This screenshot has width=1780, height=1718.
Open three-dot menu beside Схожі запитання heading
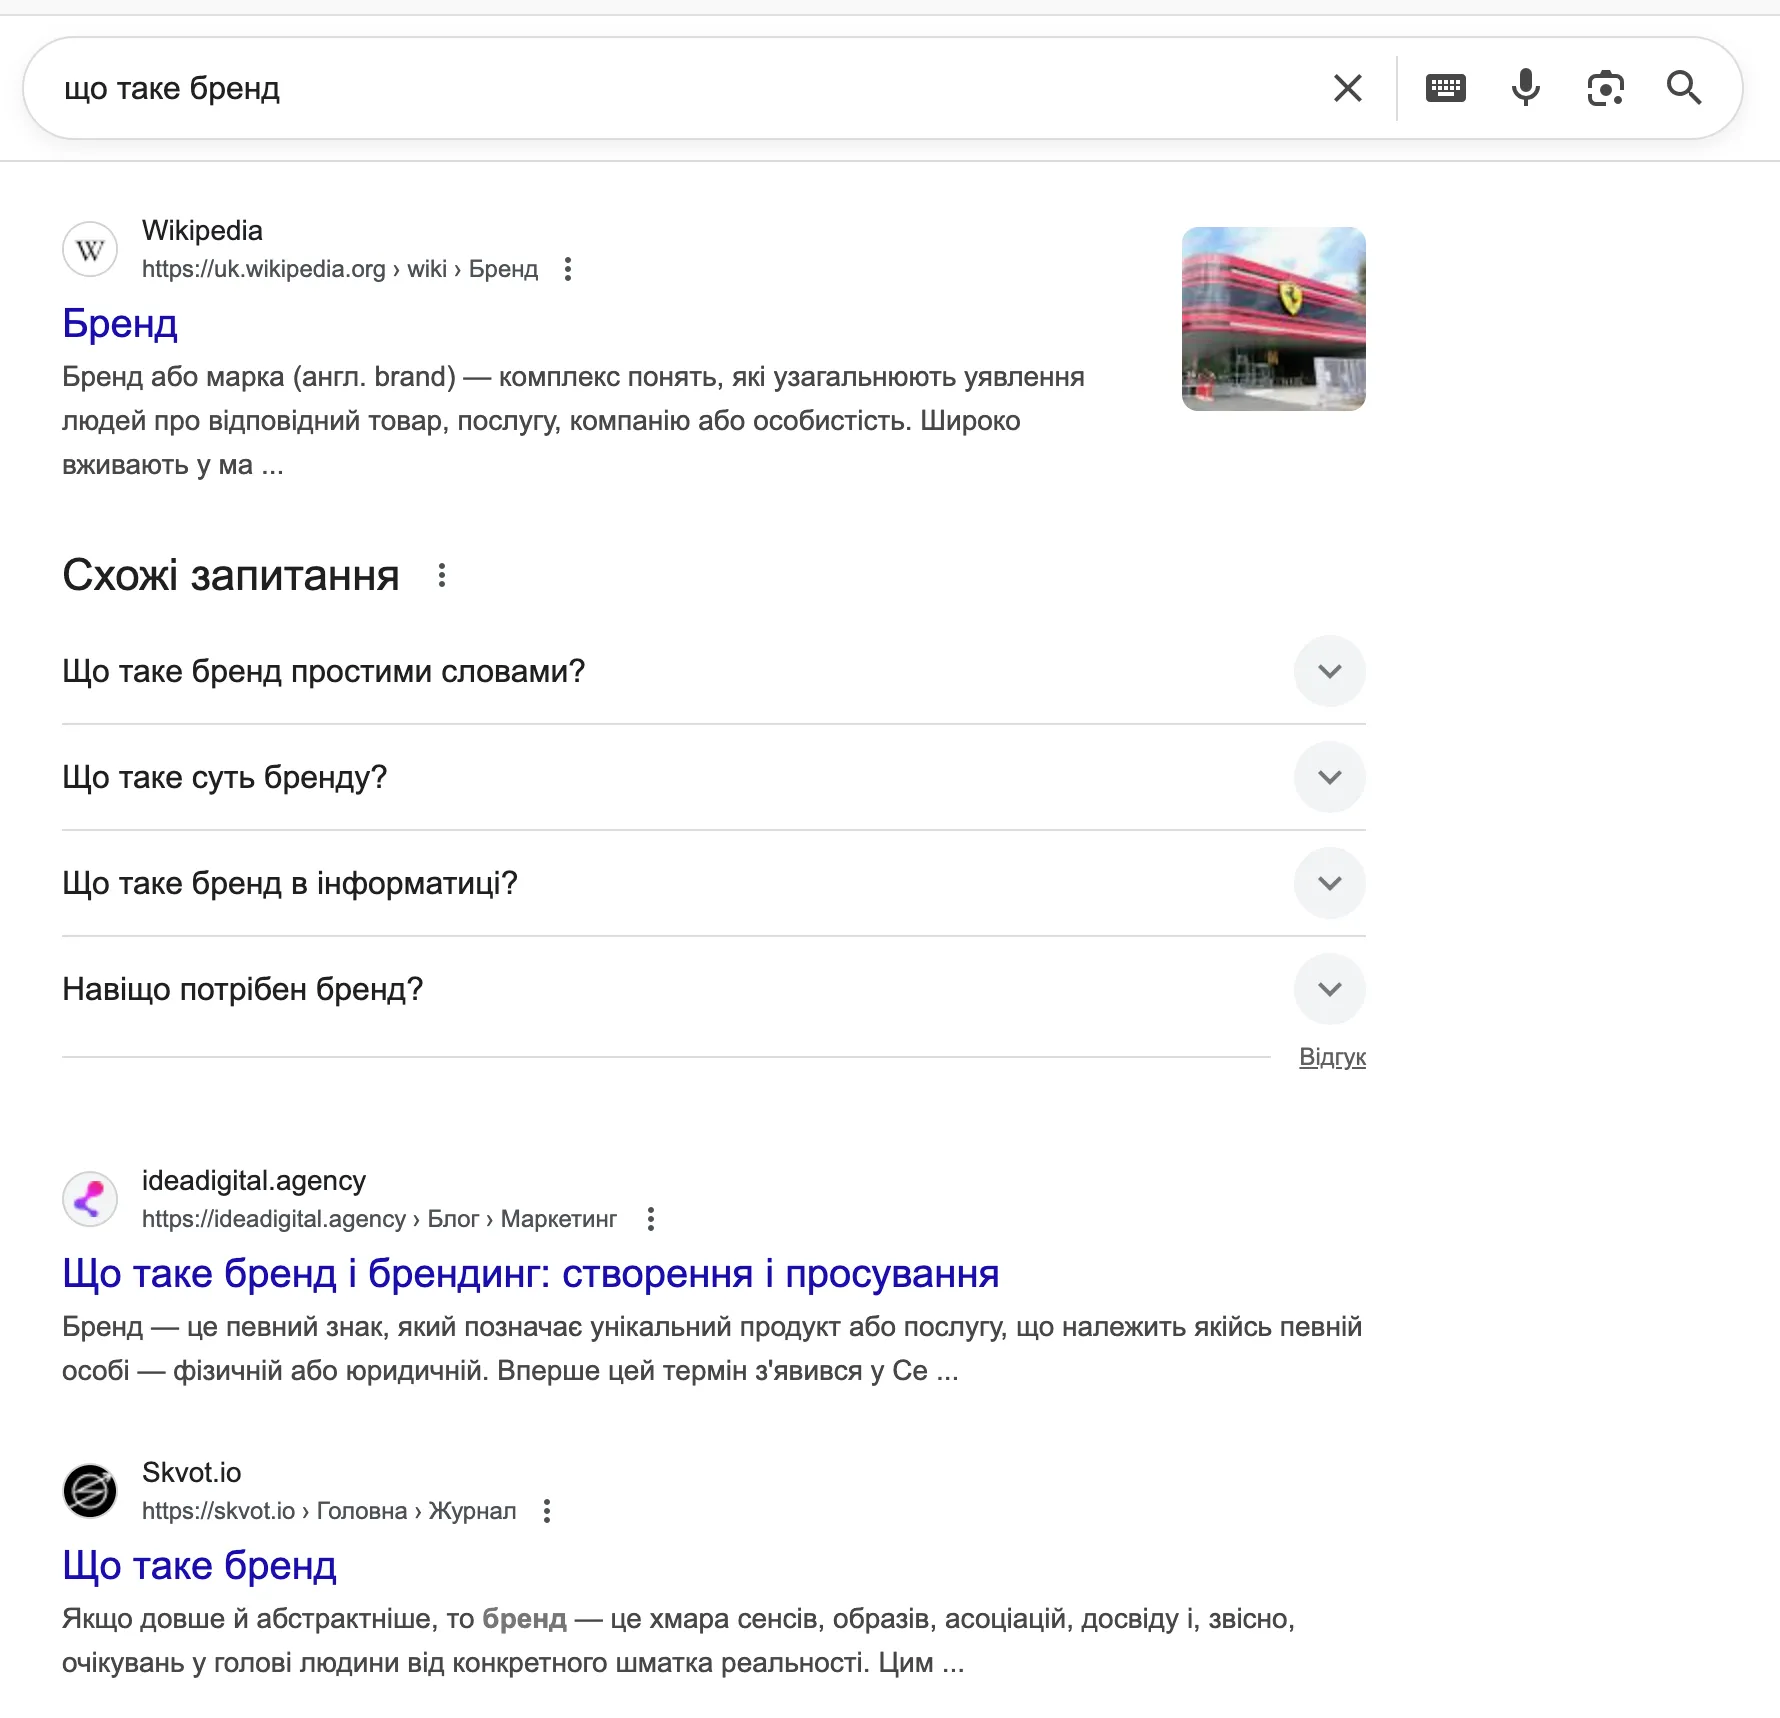442,575
